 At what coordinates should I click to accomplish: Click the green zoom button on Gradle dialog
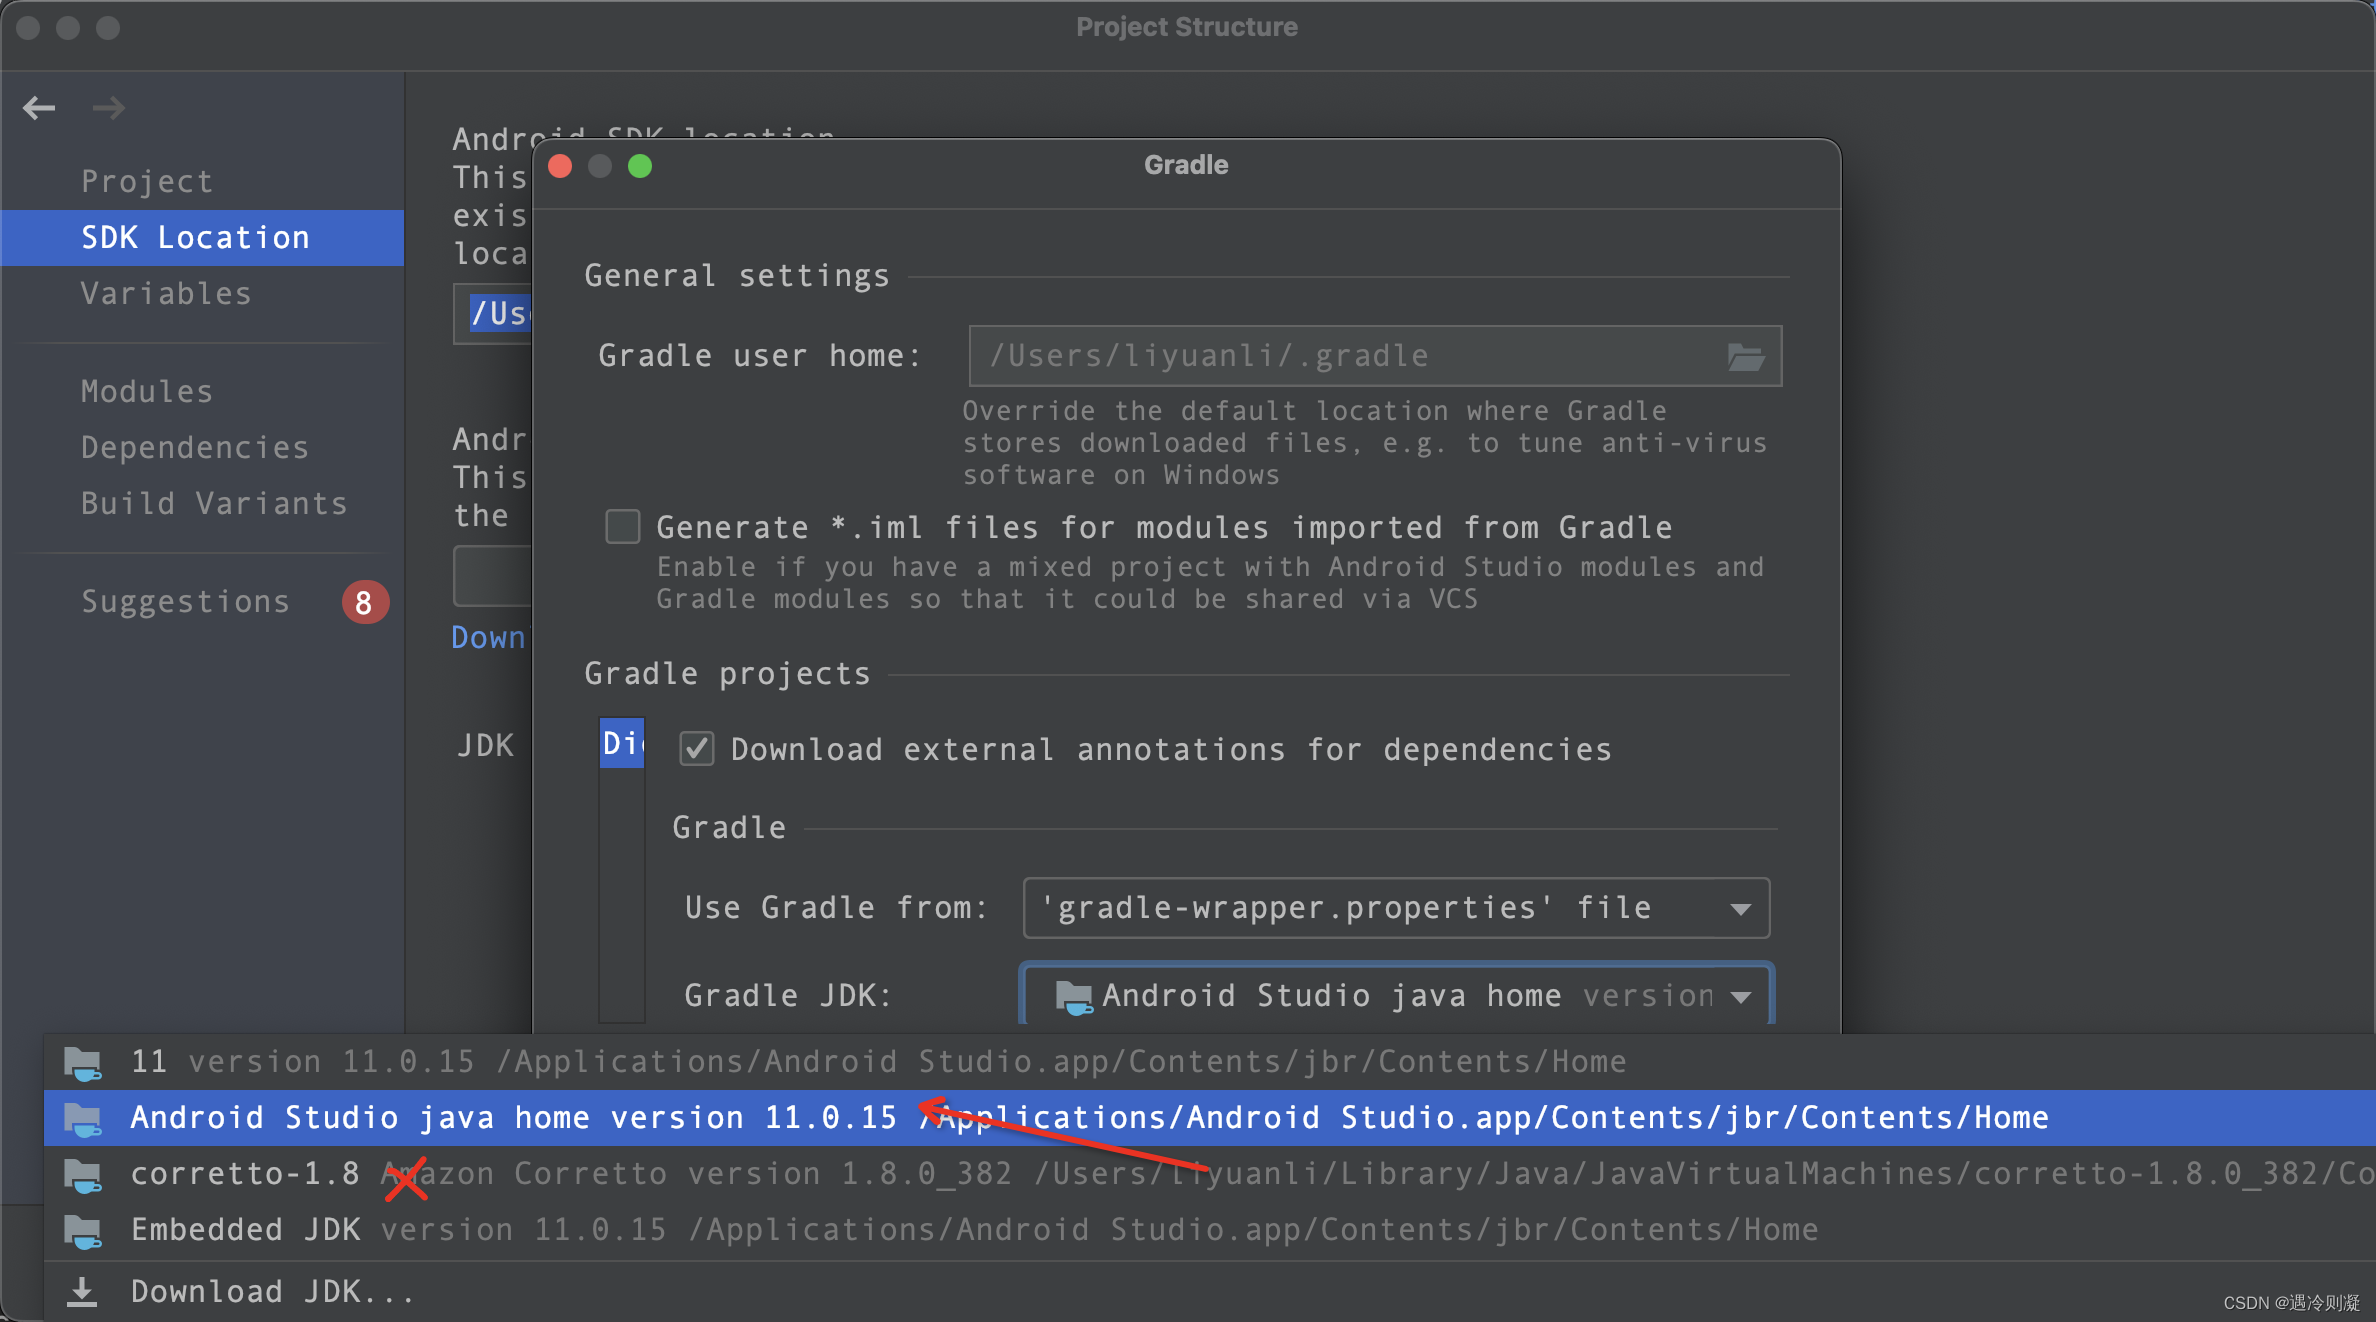[640, 166]
